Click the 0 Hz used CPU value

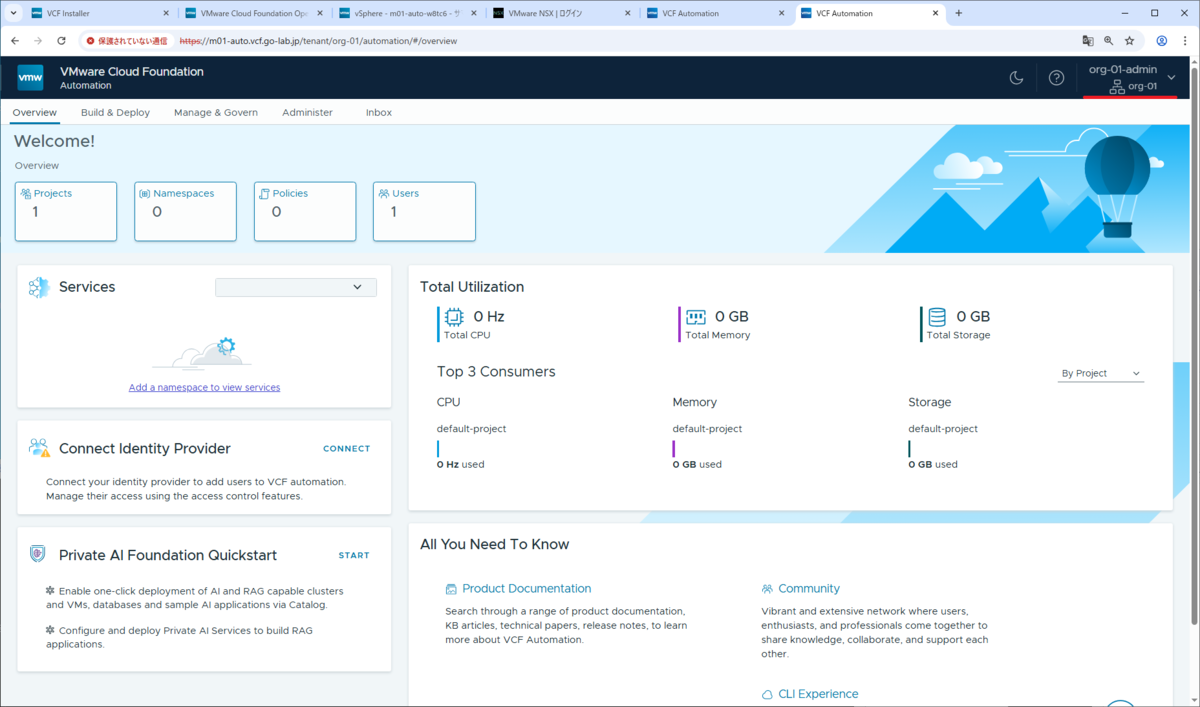(x=460, y=464)
